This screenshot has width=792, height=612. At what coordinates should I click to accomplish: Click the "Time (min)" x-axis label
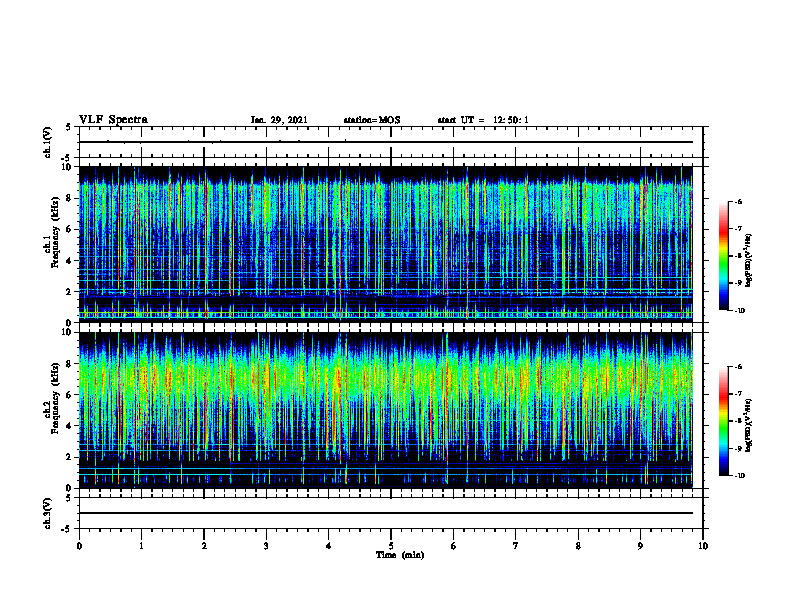[400, 555]
